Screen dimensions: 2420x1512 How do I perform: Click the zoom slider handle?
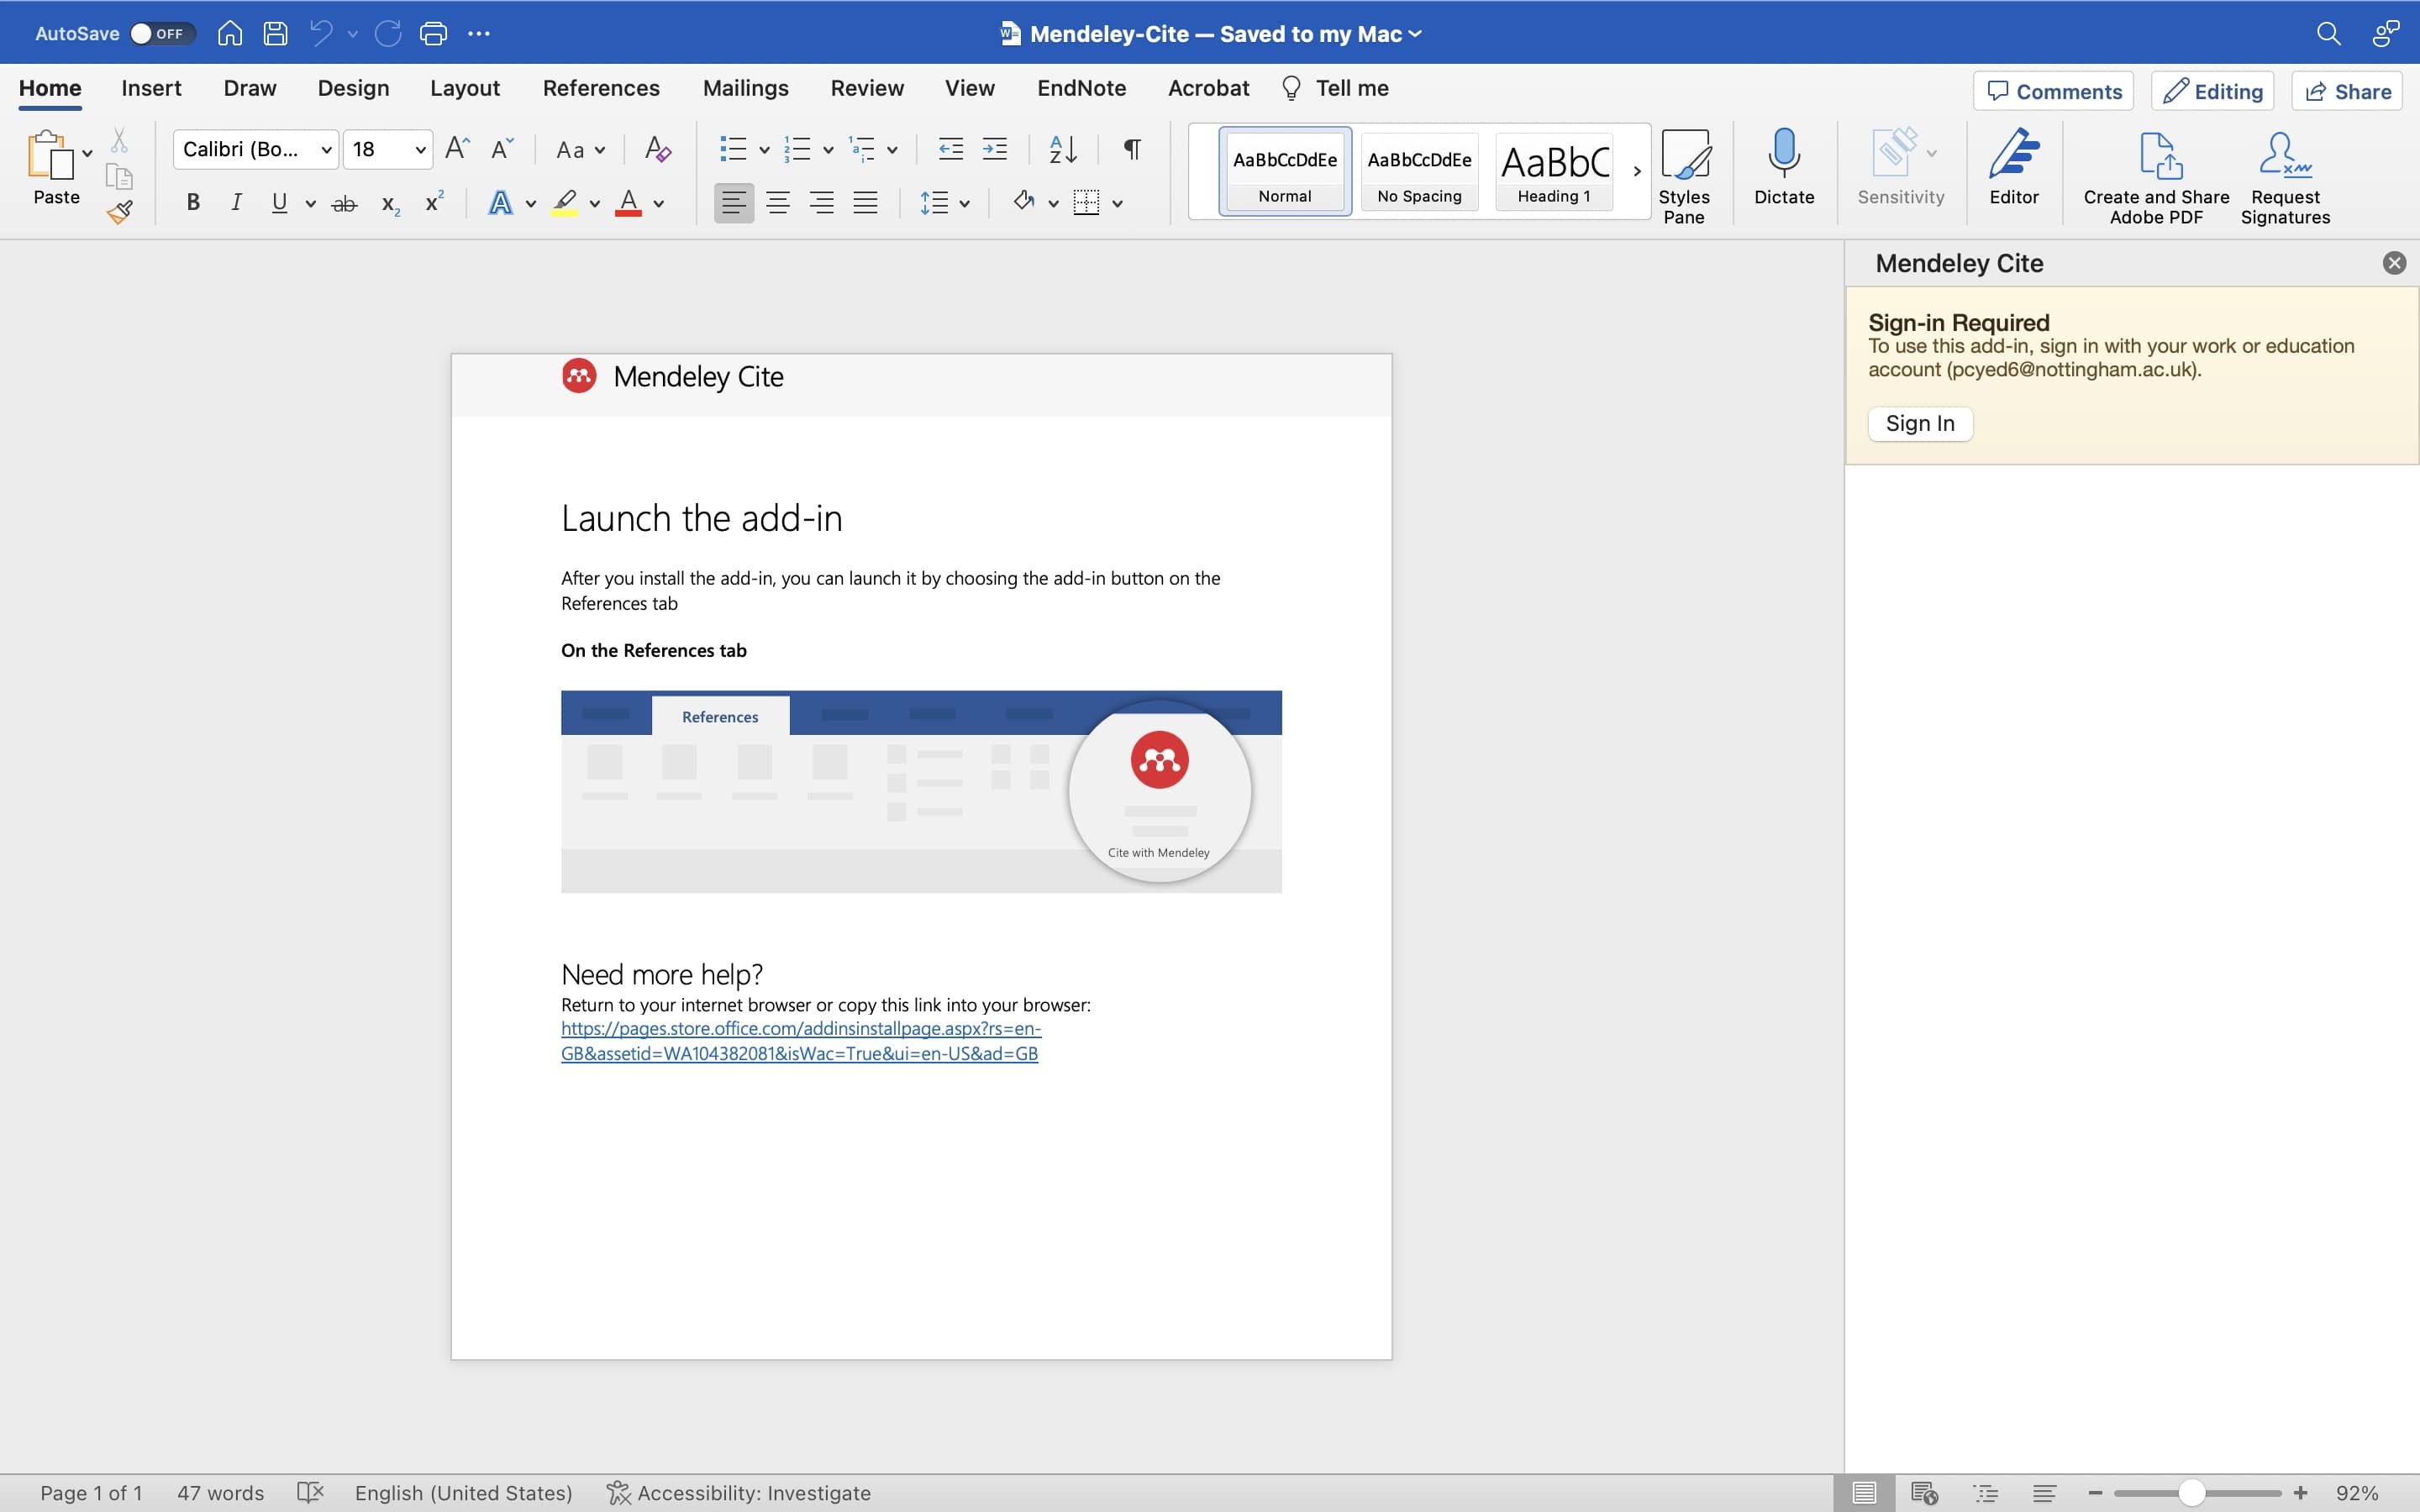(x=2191, y=1493)
